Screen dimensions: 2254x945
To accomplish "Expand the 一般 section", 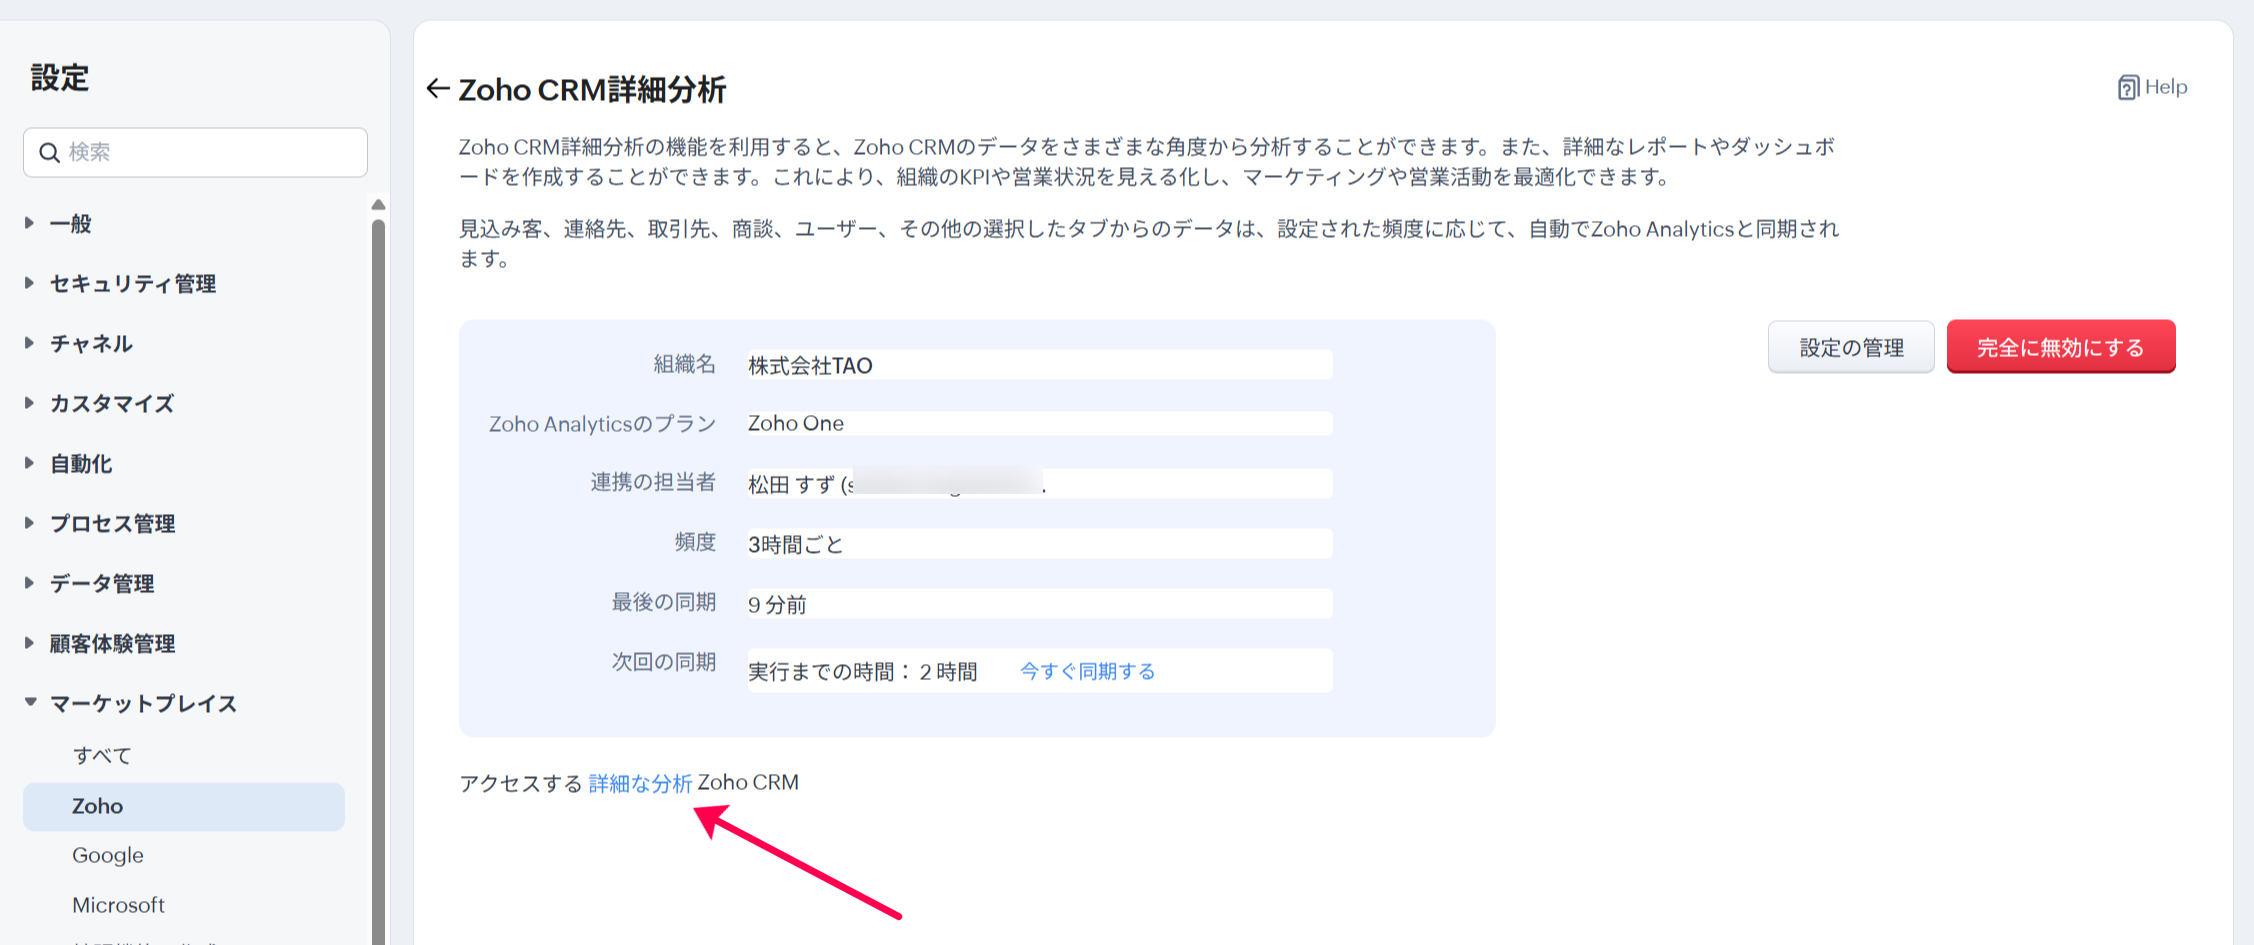I will (x=70, y=224).
